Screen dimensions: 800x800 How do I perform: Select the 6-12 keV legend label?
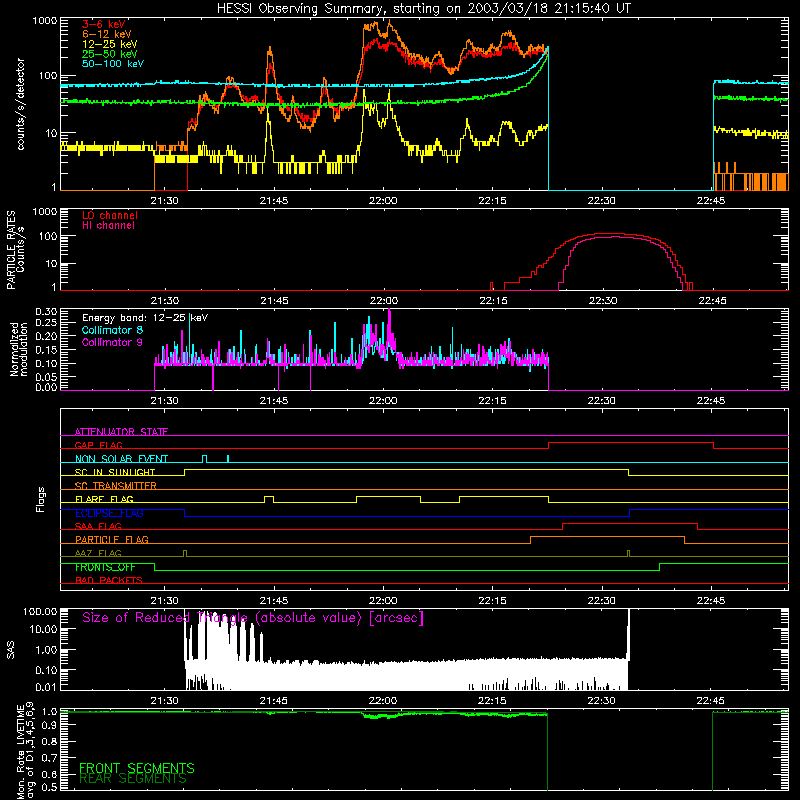(x=107, y=34)
